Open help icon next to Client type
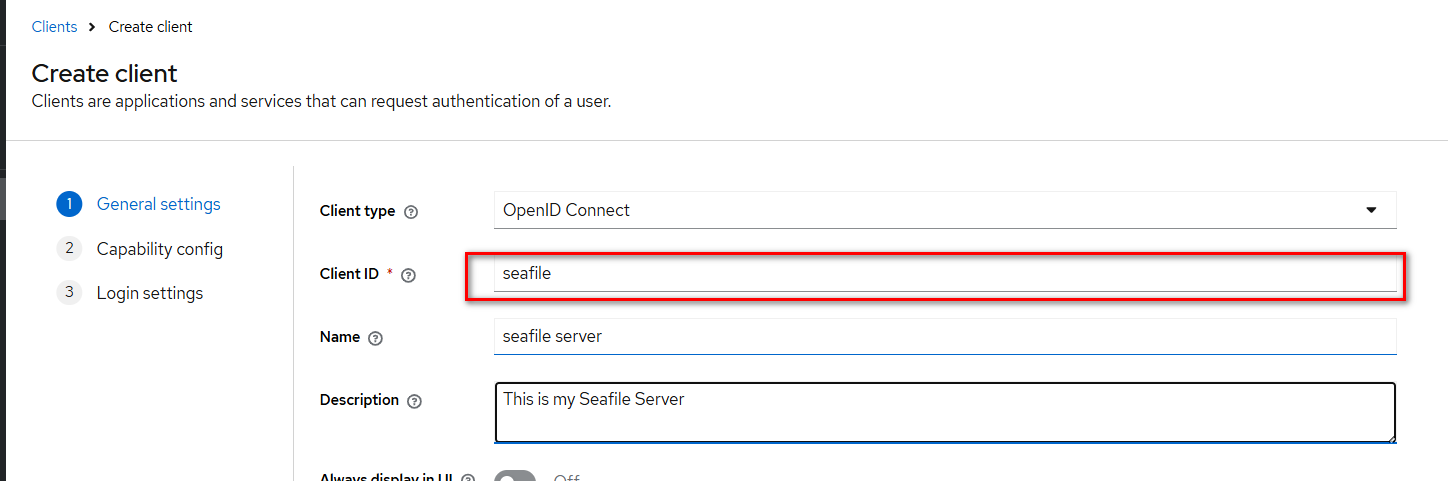1448x481 pixels. coord(411,212)
